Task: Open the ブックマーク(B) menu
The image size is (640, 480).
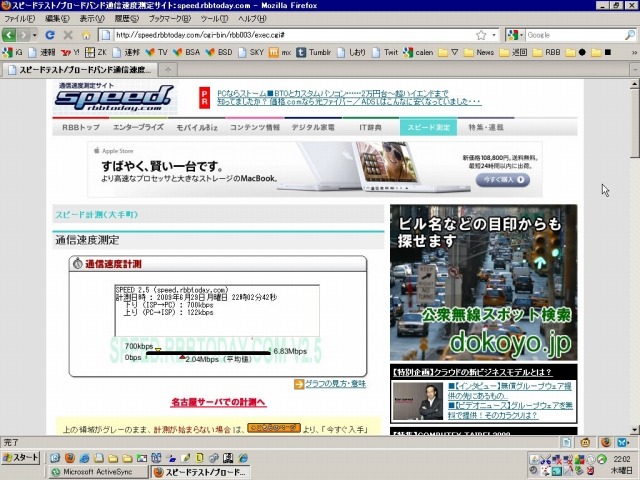Action: (x=169, y=19)
